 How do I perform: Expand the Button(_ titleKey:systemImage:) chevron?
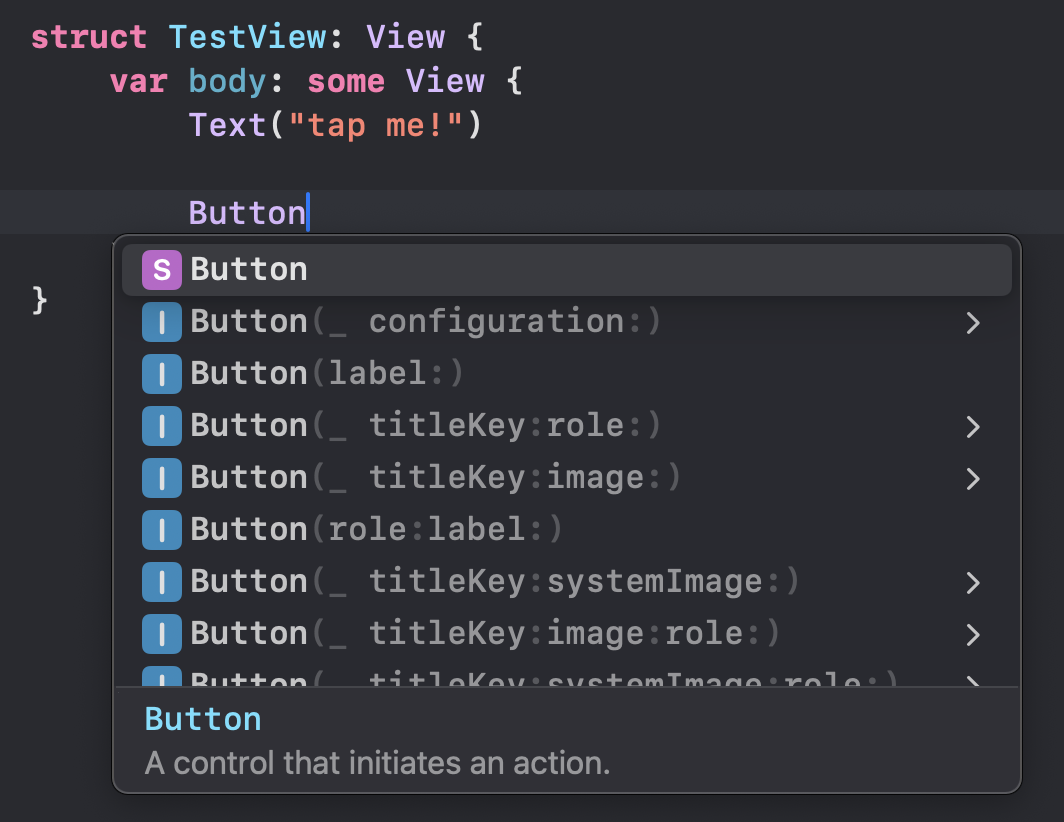pyautogui.click(x=972, y=582)
